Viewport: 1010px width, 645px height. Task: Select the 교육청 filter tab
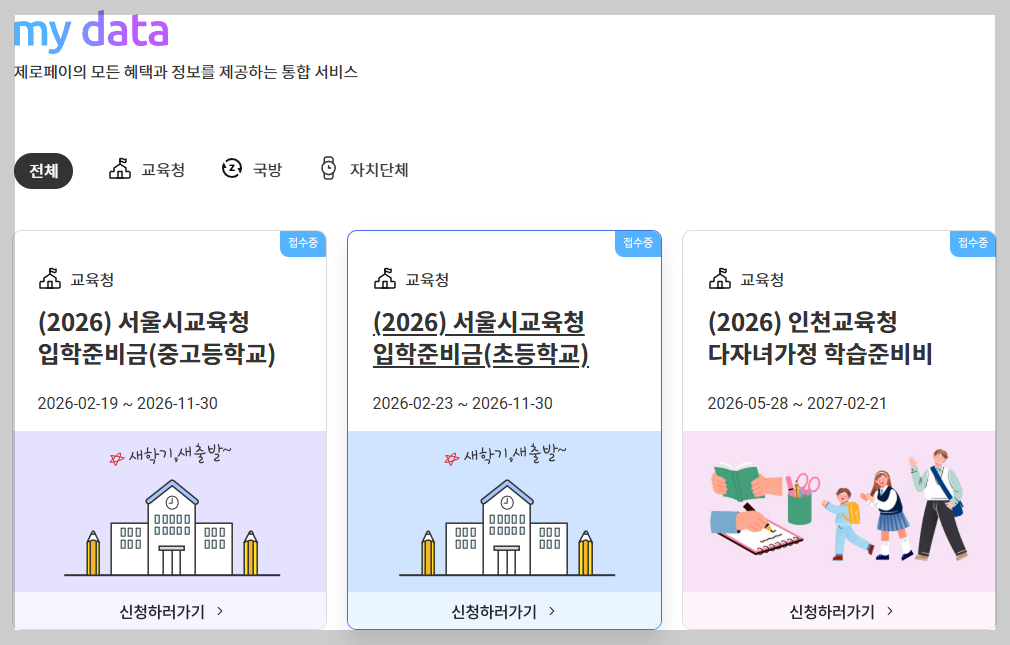click(x=147, y=169)
